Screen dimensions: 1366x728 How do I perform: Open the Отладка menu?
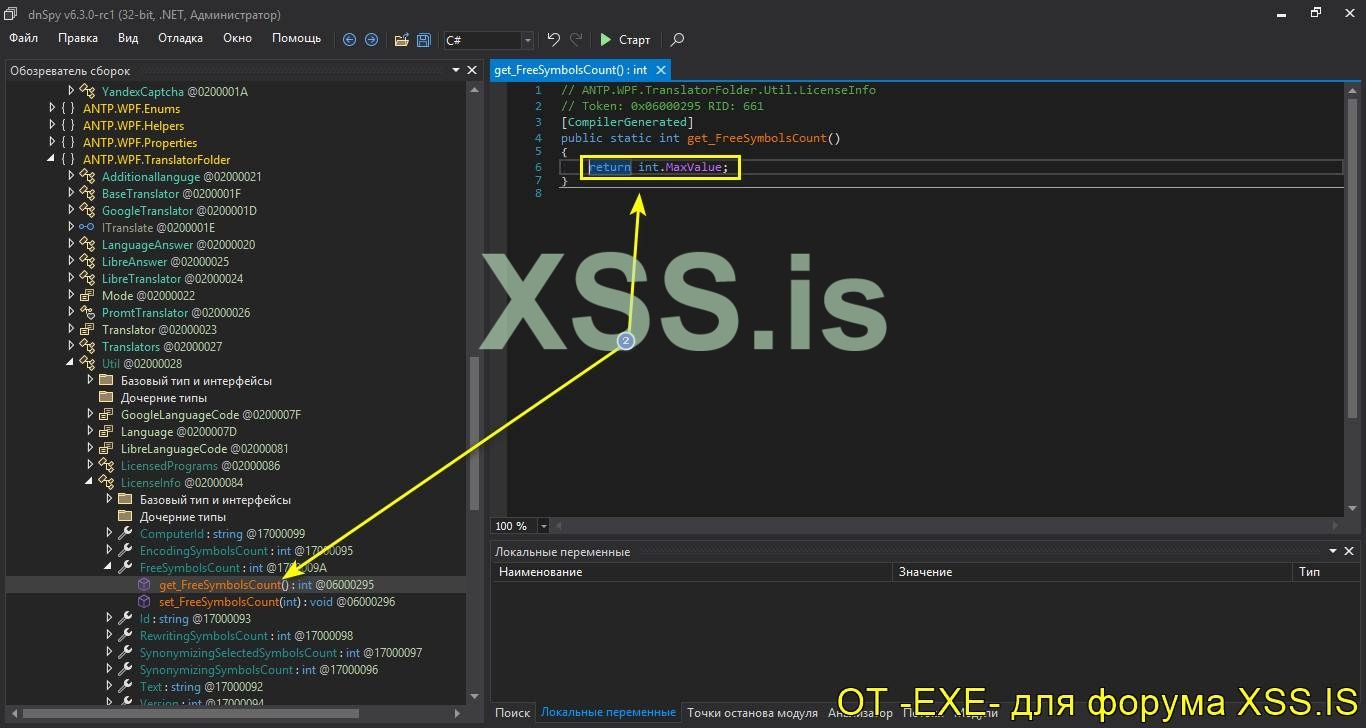pos(180,38)
